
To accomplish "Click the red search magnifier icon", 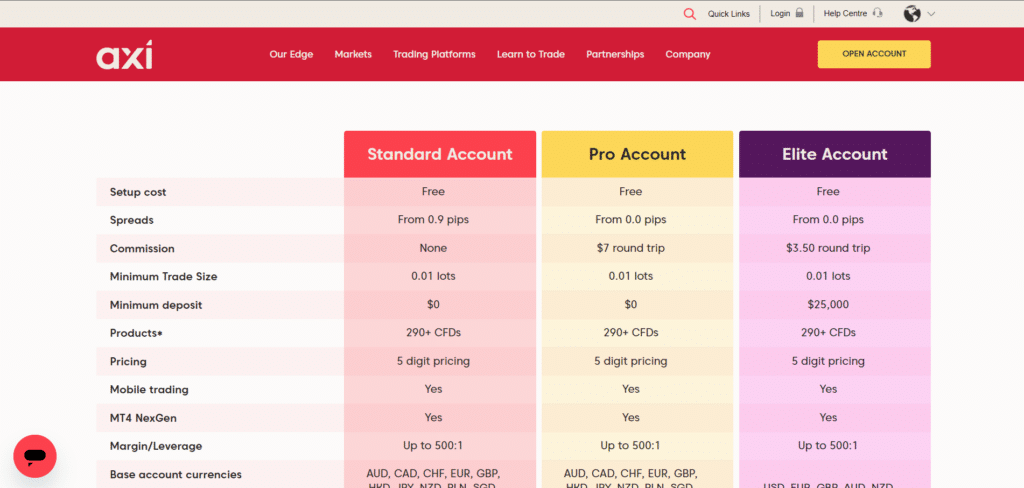I will click(690, 14).
